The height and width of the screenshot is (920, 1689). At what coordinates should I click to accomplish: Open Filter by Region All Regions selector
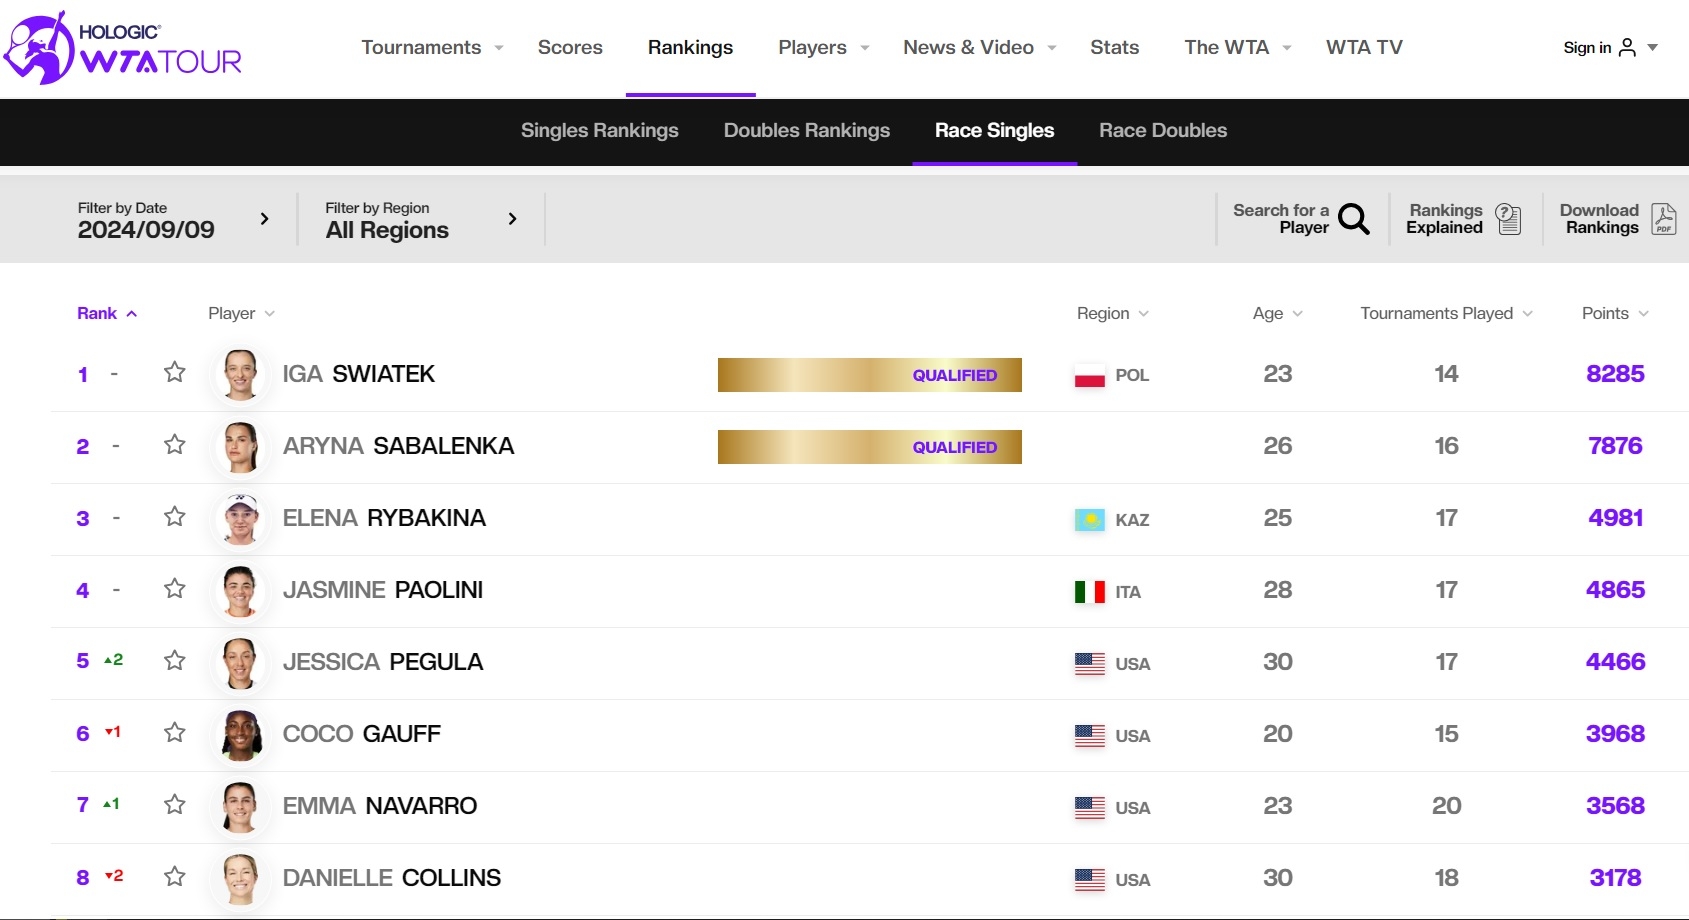pos(421,219)
